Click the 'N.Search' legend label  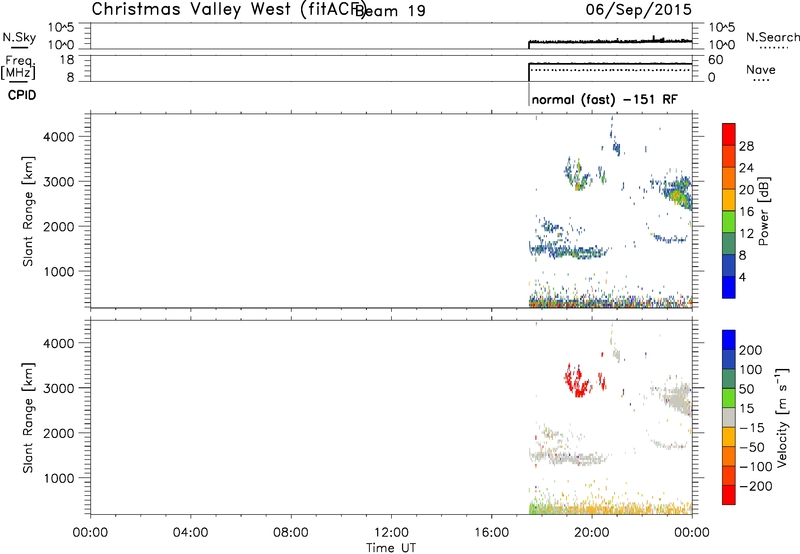tap(772, 37)
